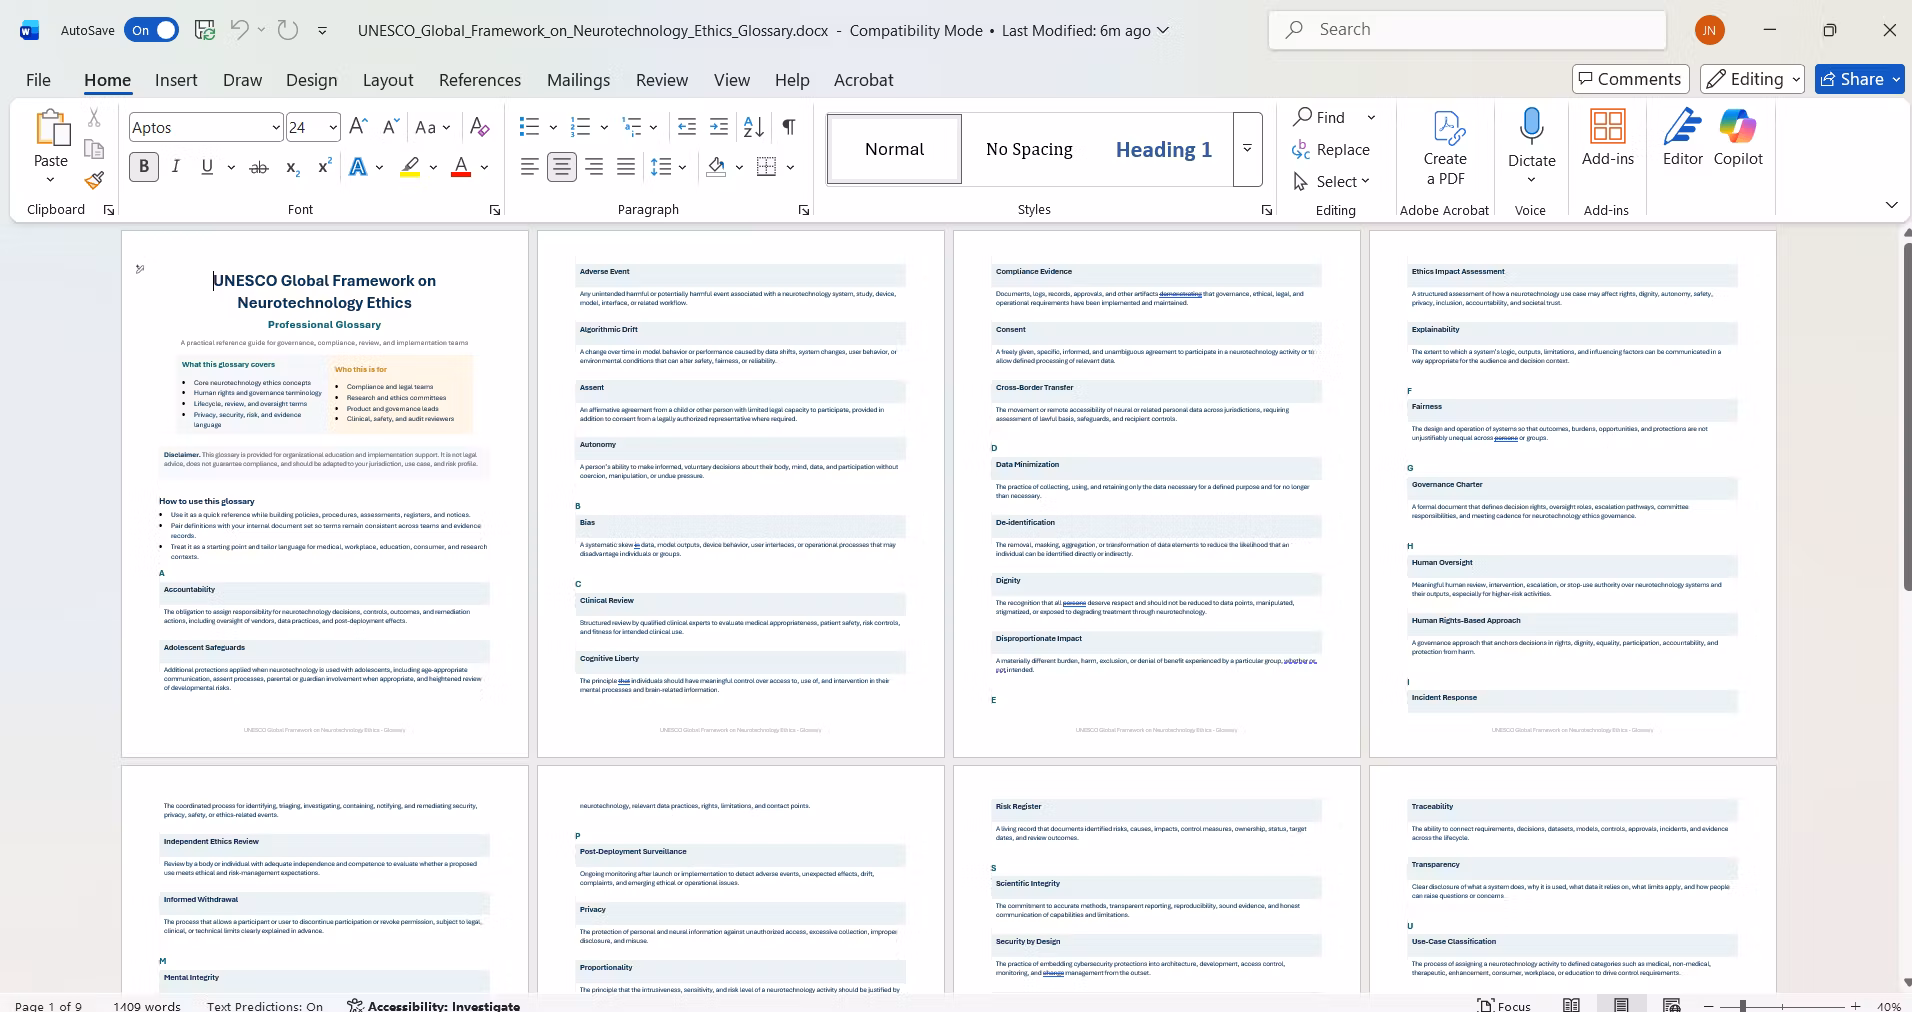This screenshot has height=1012, width=1912.
Task: Click the Format Painter brush icon
Action: click(x=94, y=180)
